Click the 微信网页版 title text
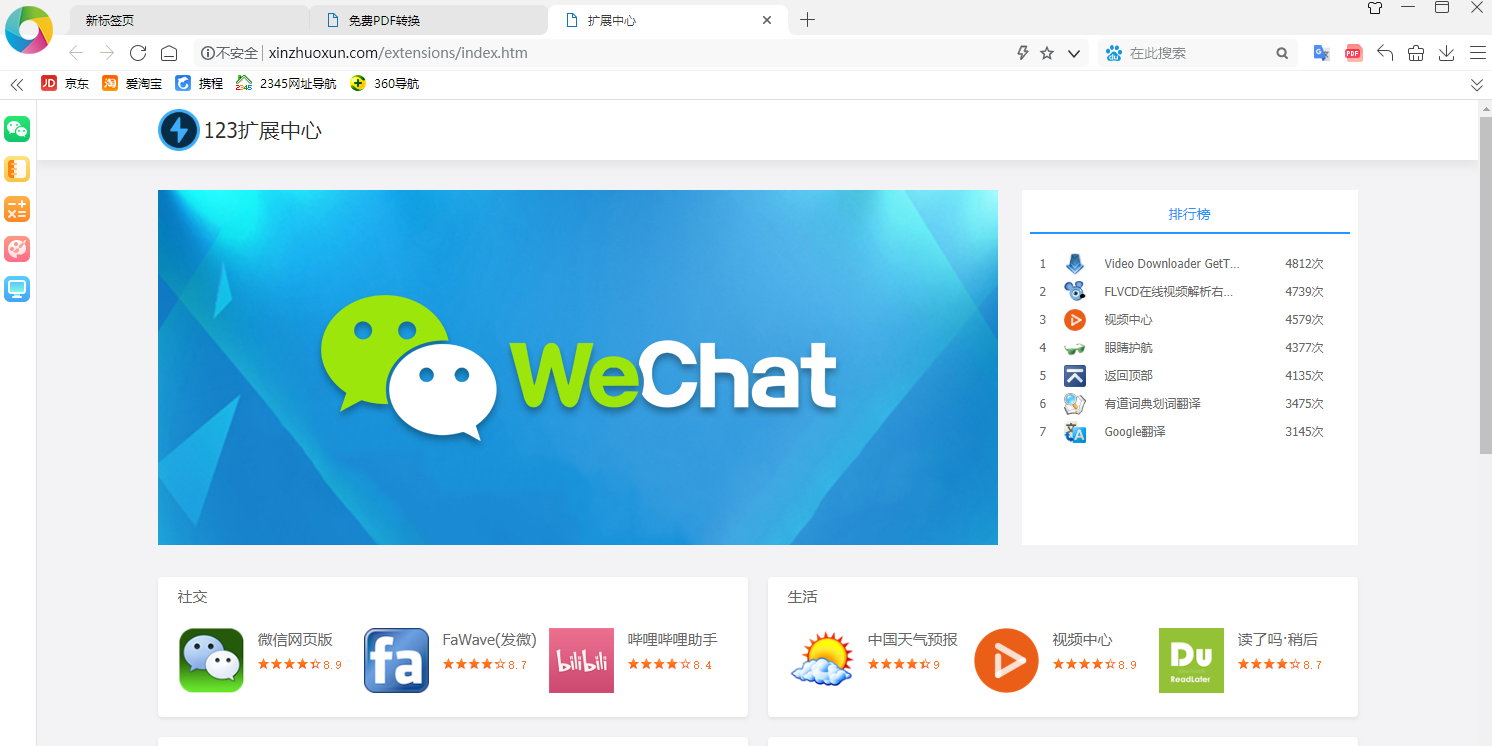 (x=295, y=640)
